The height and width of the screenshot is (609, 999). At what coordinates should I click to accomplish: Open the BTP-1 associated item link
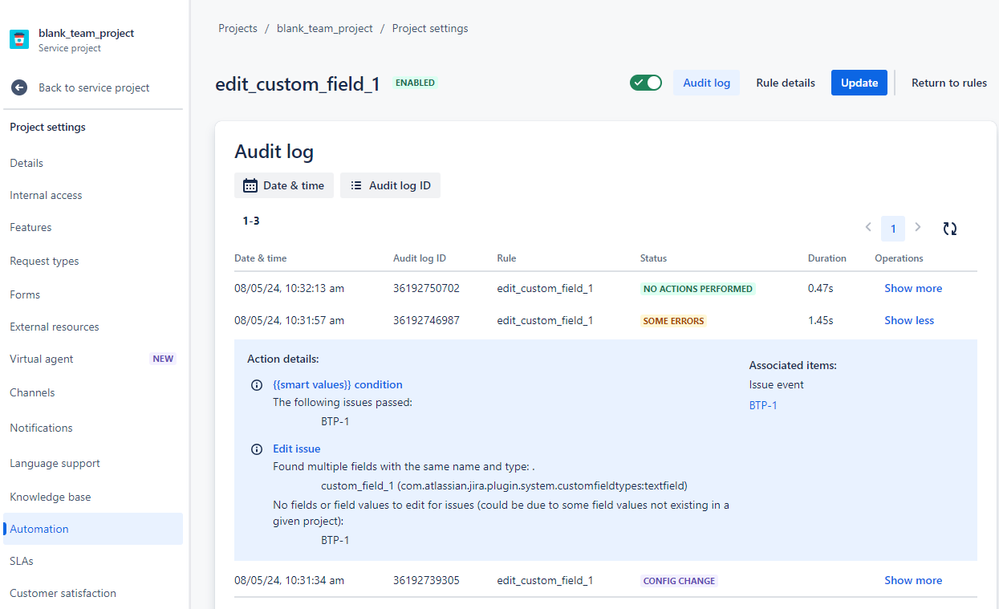pos(763,405)
